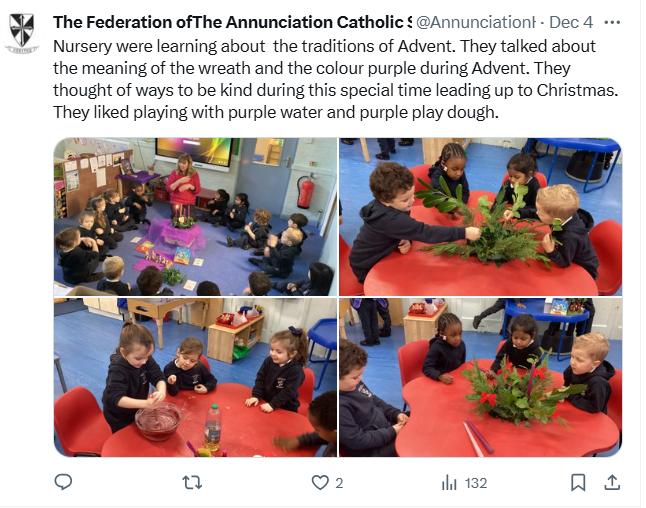Like the tweet with the heart icon
Viewport: 646px width, 508px height.
320,482
